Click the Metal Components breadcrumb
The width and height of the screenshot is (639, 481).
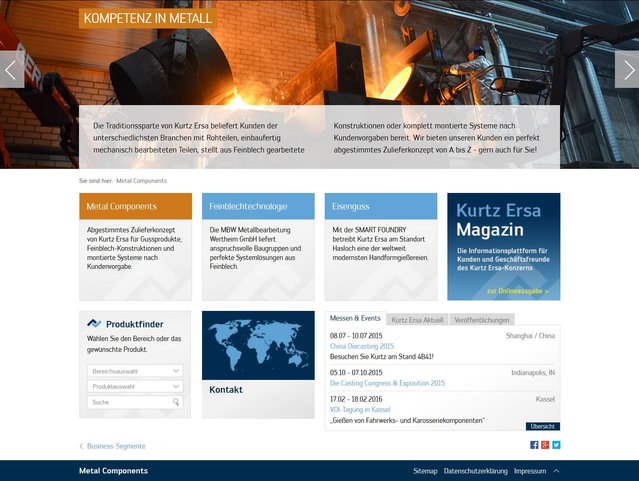141,181
